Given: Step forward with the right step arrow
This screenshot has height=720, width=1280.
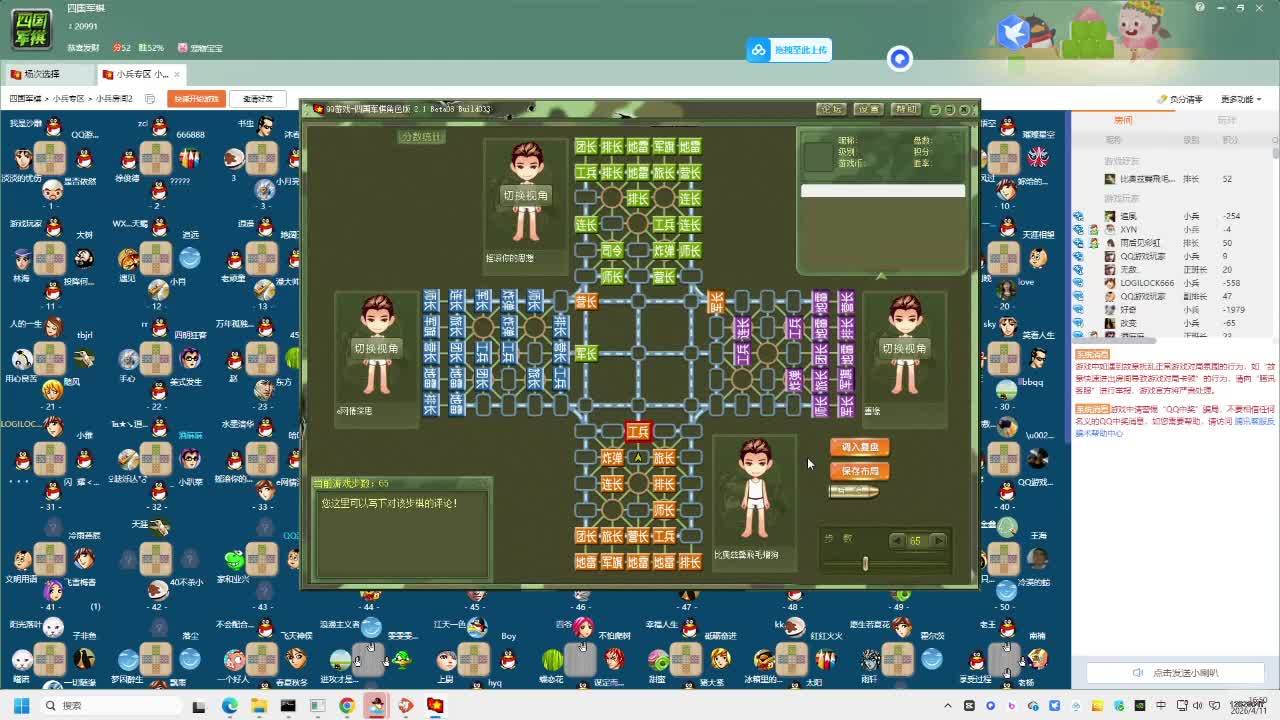Looking at the screenshot, I should pyautogui.click(x=938, y=540).
